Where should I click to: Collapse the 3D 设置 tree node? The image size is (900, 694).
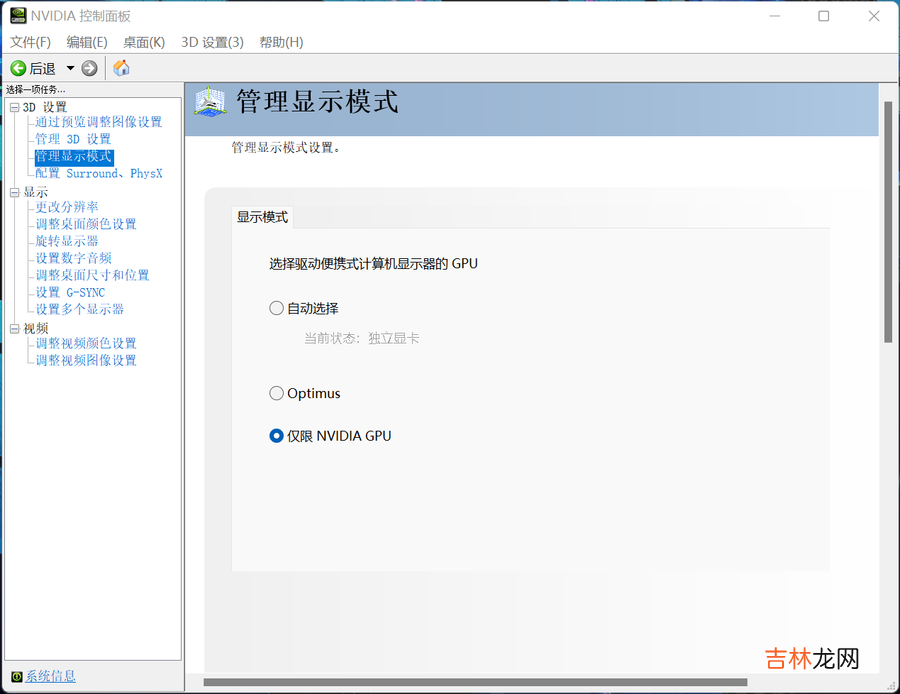click(x=14, y=107)
